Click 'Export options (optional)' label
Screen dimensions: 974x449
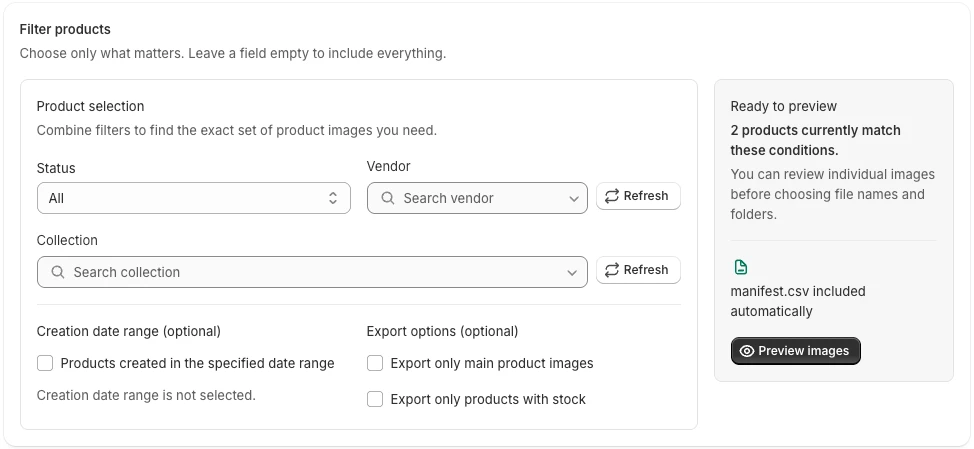[442, 331]
